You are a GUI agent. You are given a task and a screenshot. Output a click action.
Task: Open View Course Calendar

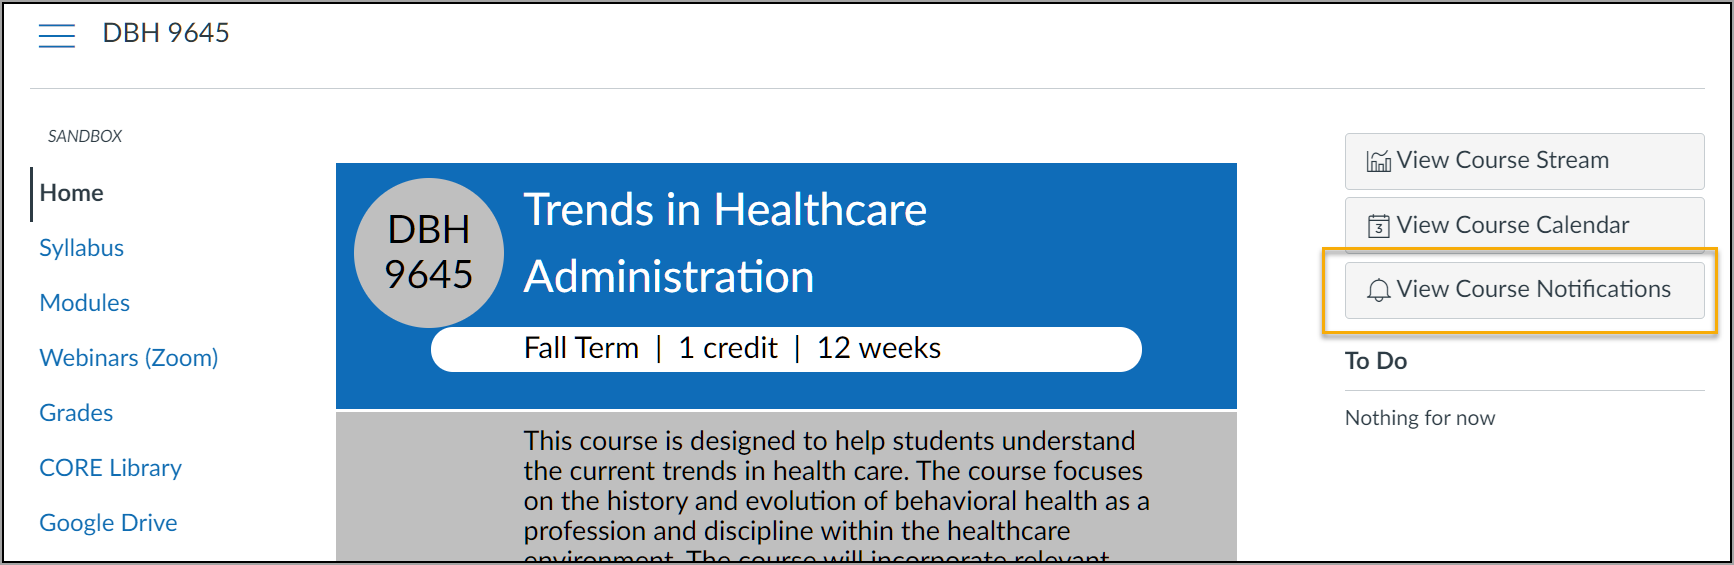point(1524,225)
